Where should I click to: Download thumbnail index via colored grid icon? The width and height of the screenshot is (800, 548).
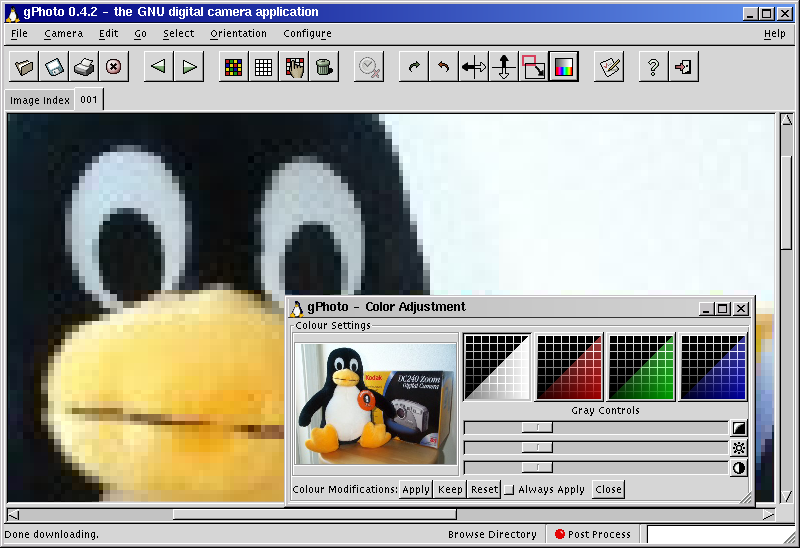(x=234, y=66)
